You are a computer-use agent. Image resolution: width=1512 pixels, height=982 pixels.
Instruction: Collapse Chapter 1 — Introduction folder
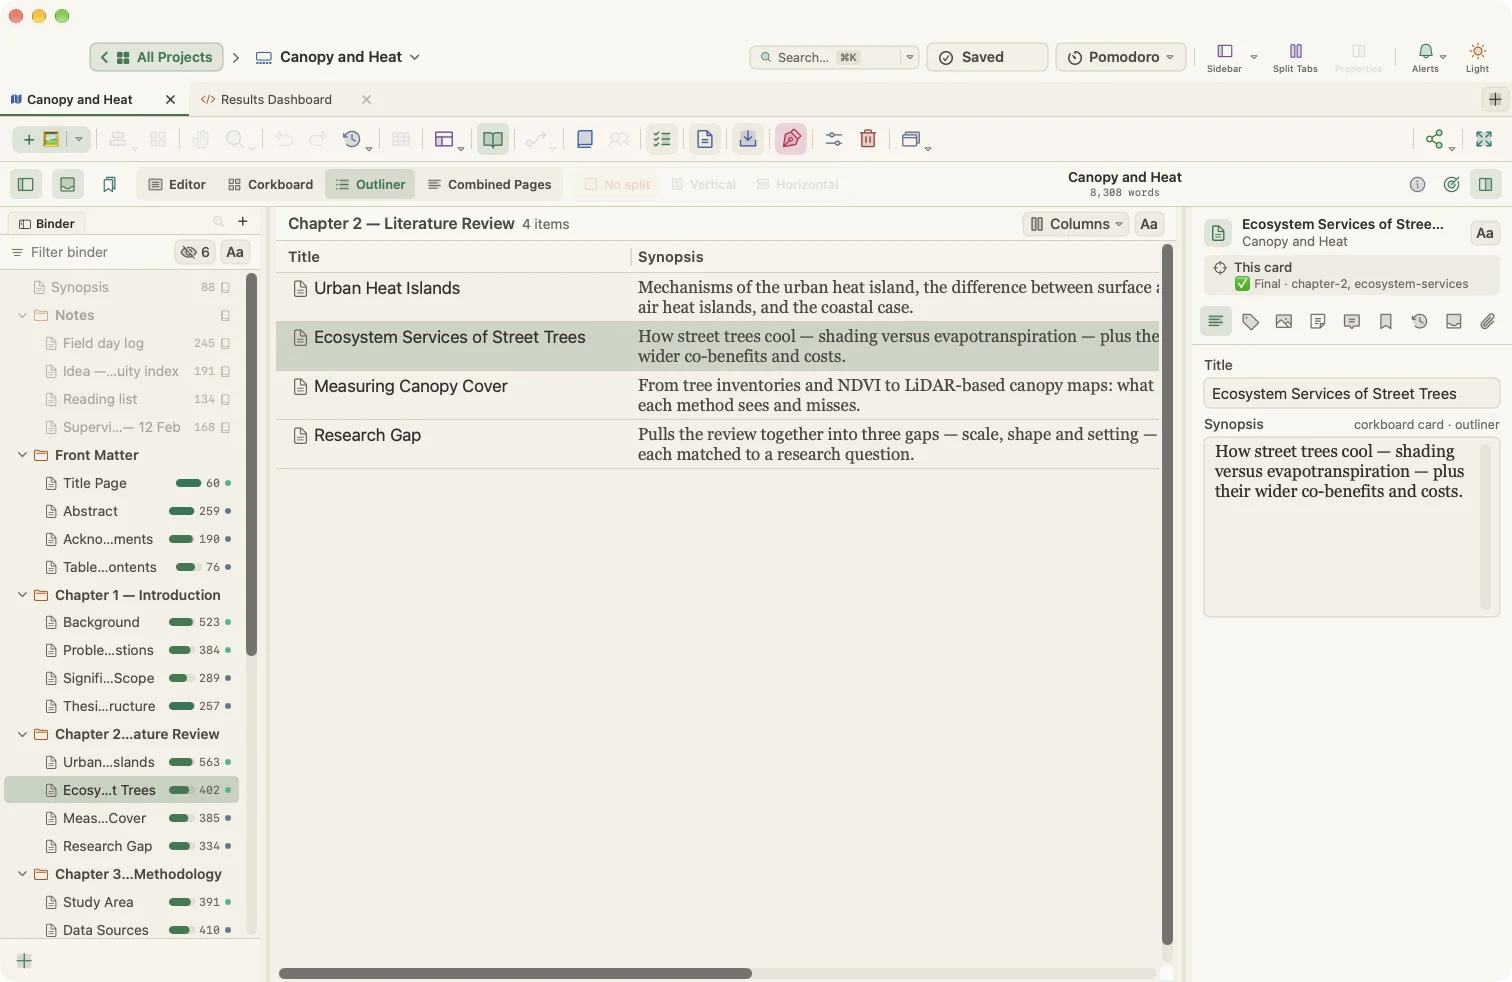(x=22, y=595)
